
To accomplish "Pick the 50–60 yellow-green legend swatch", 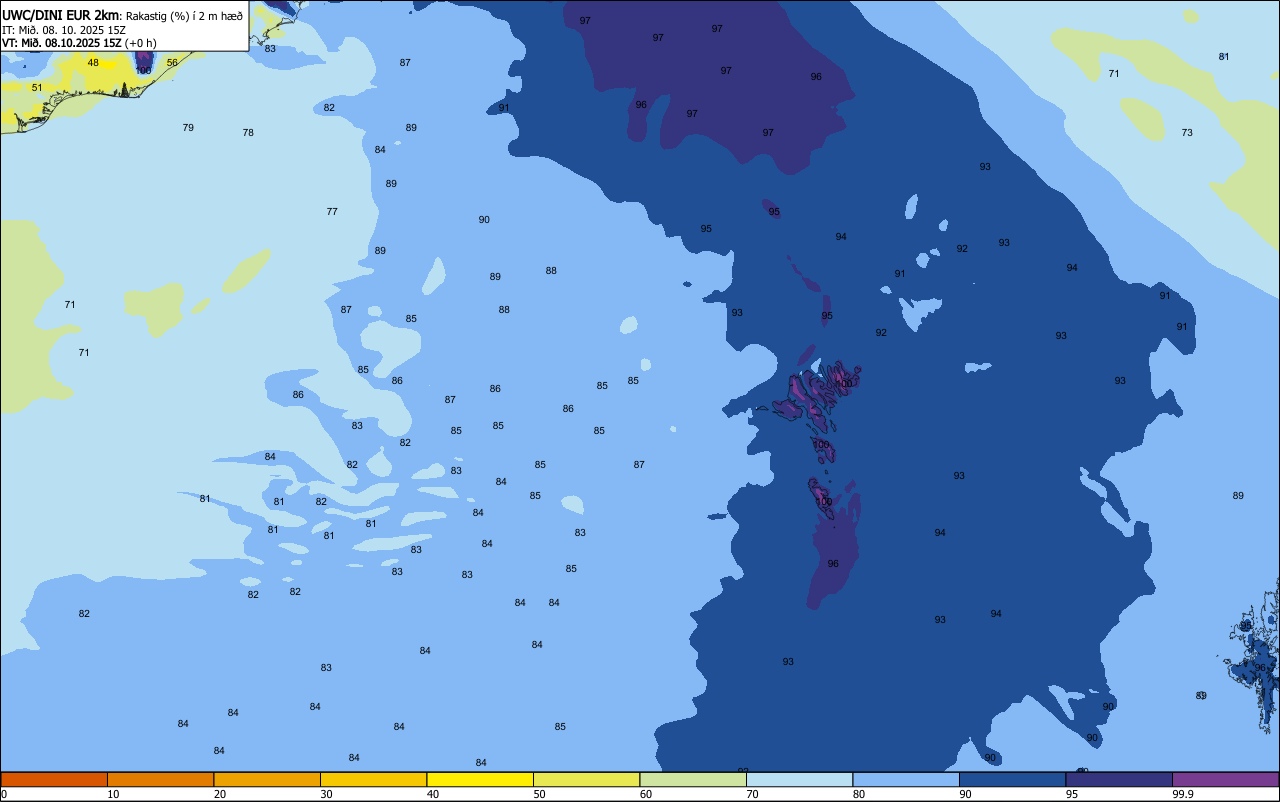I will tap(586, 779).
